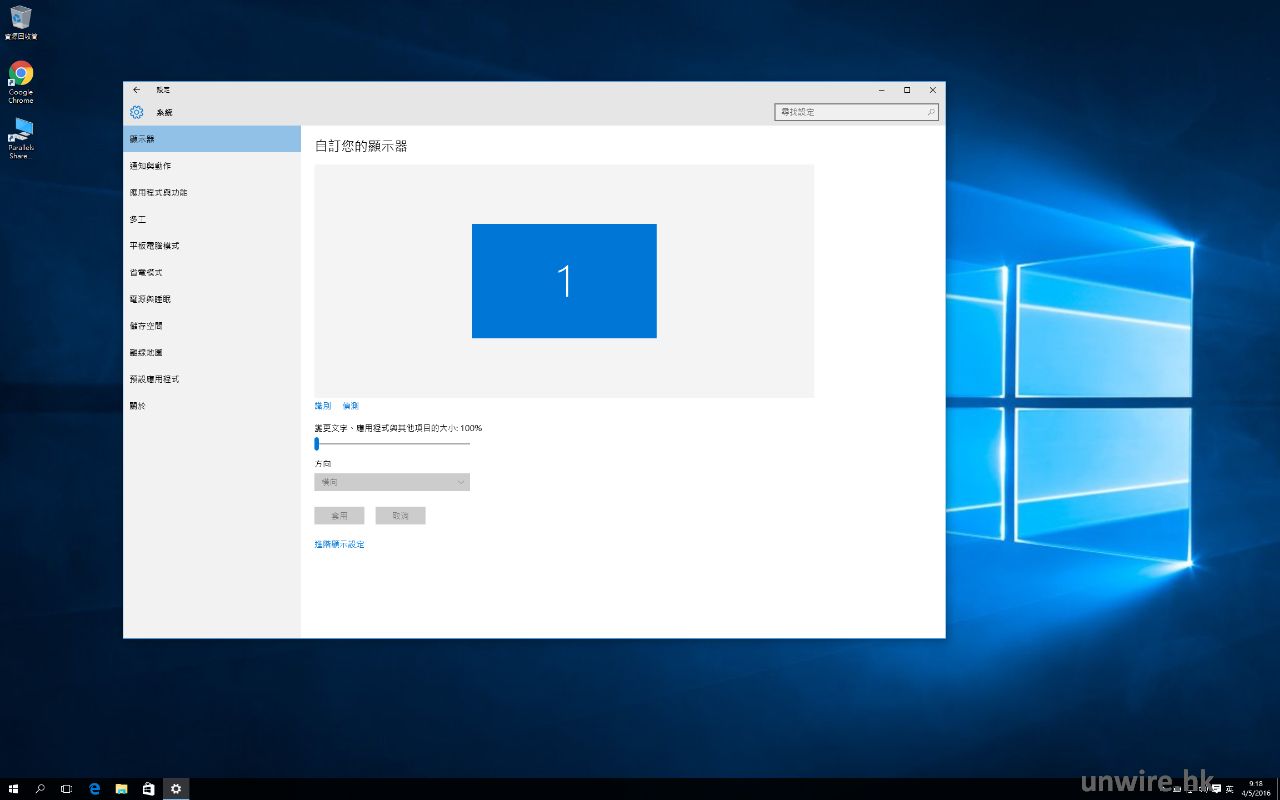1280x800 pixels.
Task: Open the Store app from the taskbar
Action: point(148,789)
